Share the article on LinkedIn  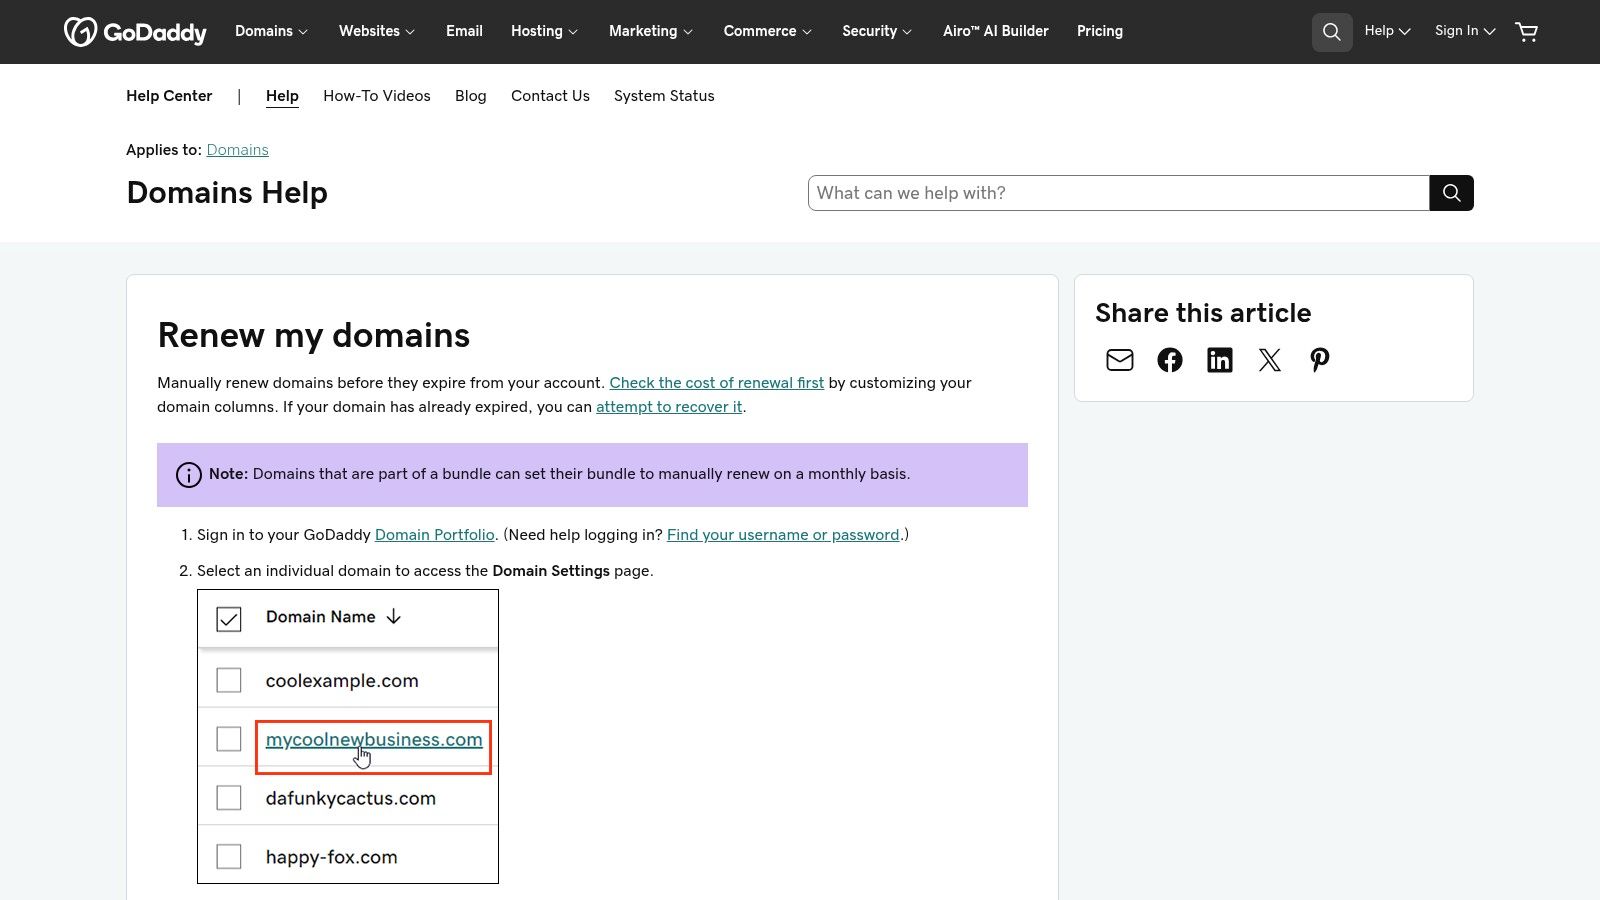pyautogui.click(x=1219, y=360)
